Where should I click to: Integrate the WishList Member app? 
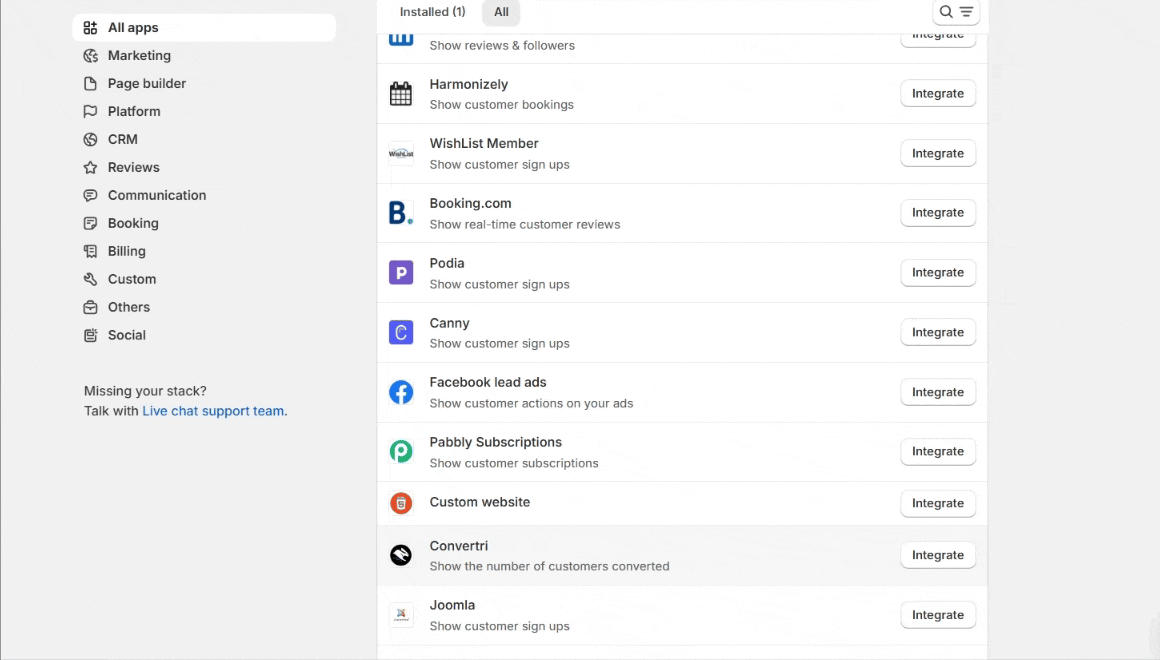937,154
